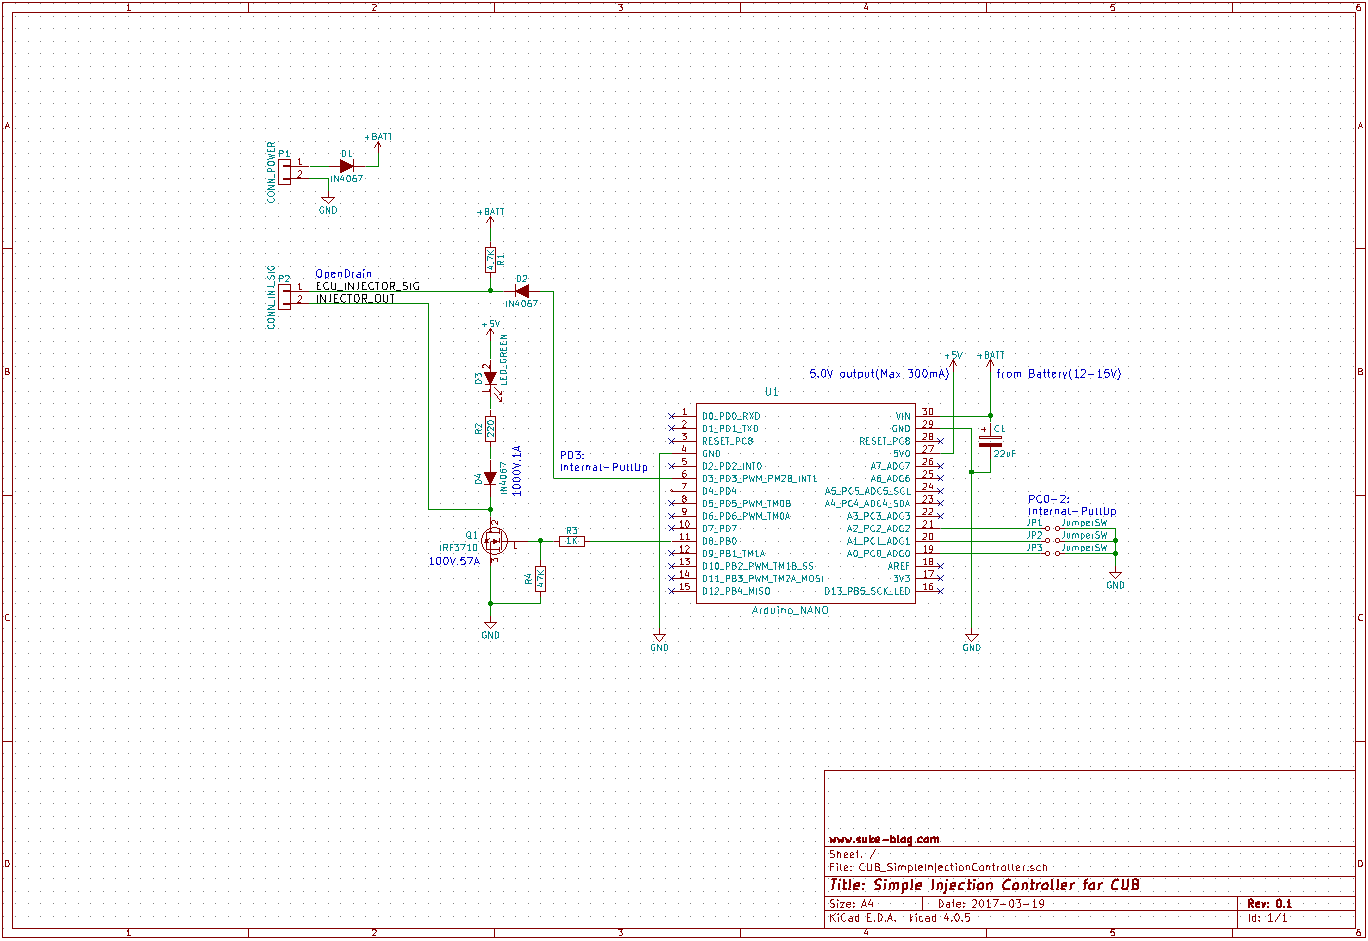Select resistor R1 below the +BATT rail
The height and width of the screenshot is (941, 1368).
click(490, 260)
